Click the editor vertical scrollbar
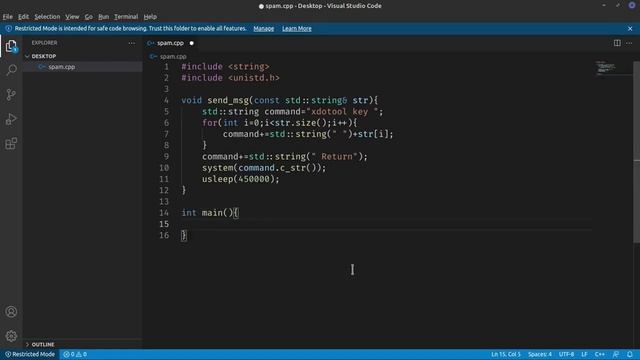 tap(636, 152)
